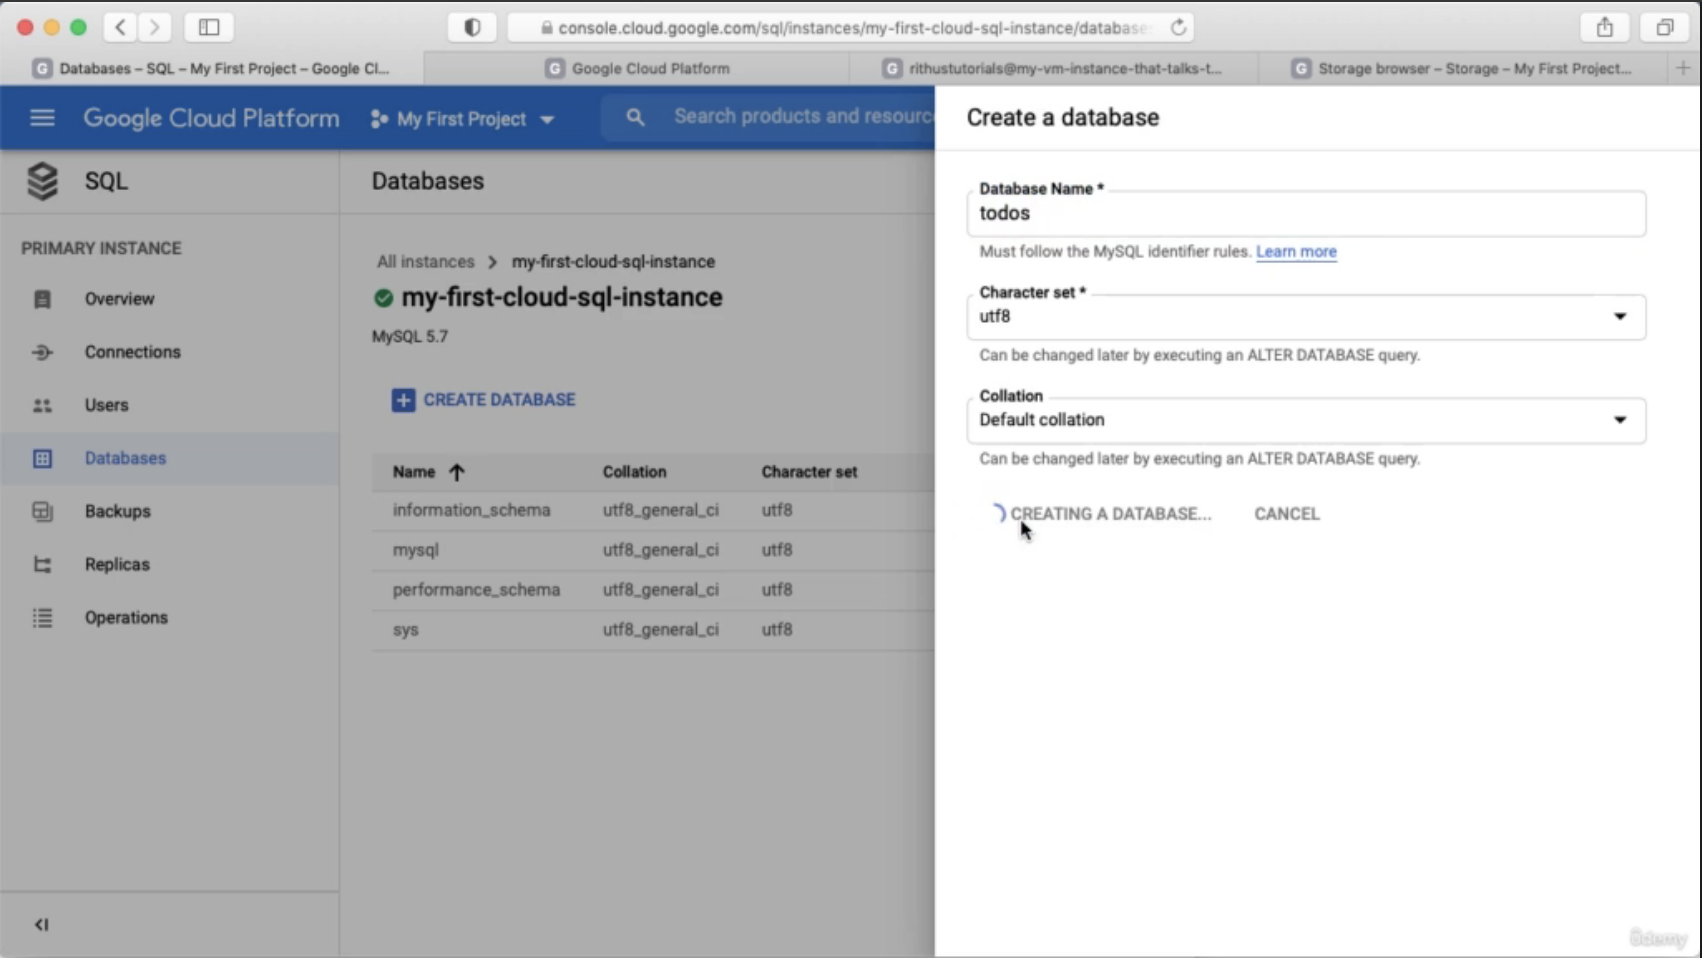The height and width of the screenshot is (958, 1702).
Task: Click the Operations list icon
Action: 42,618
